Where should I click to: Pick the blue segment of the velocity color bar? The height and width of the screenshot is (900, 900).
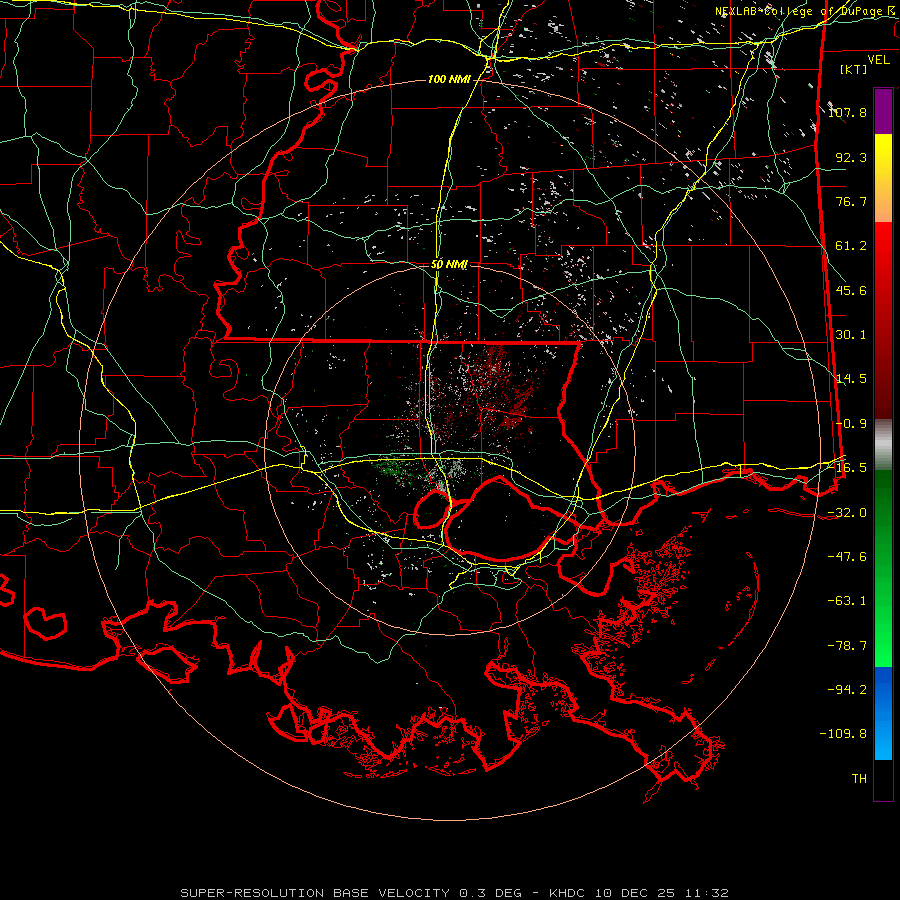pos(883,713)
